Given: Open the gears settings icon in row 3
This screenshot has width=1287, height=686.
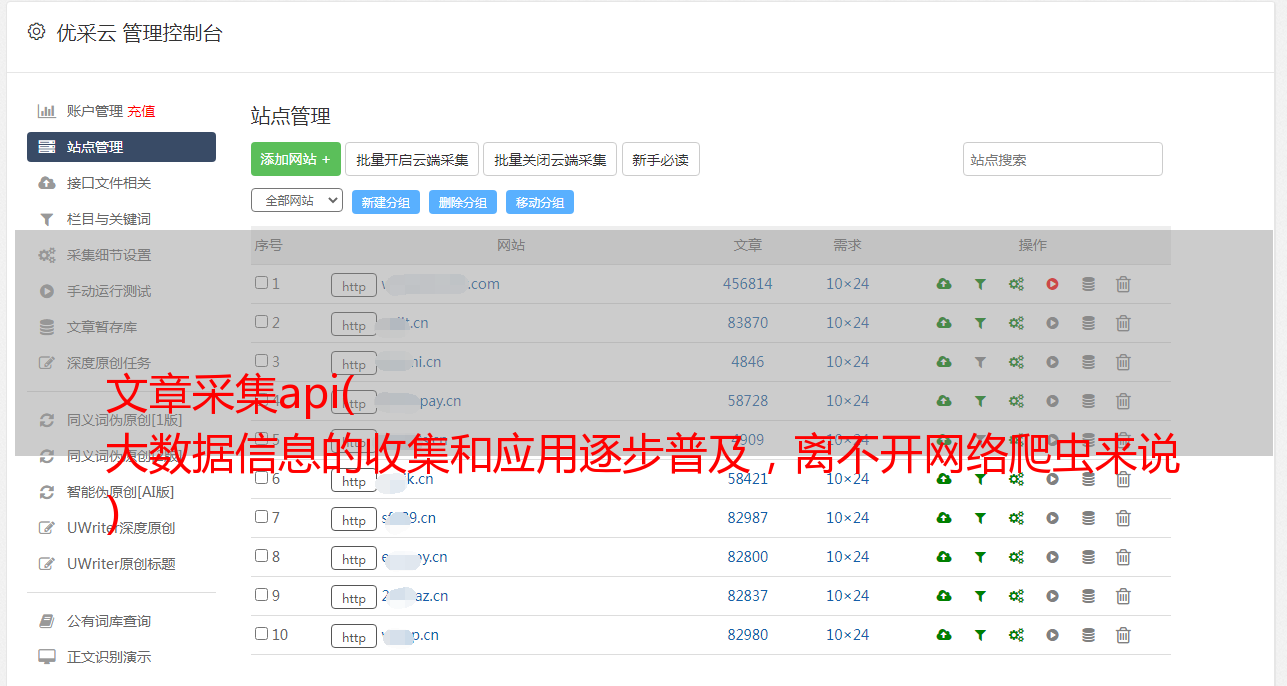Looking at the screenshot, I should click(x=1016, y=362).
